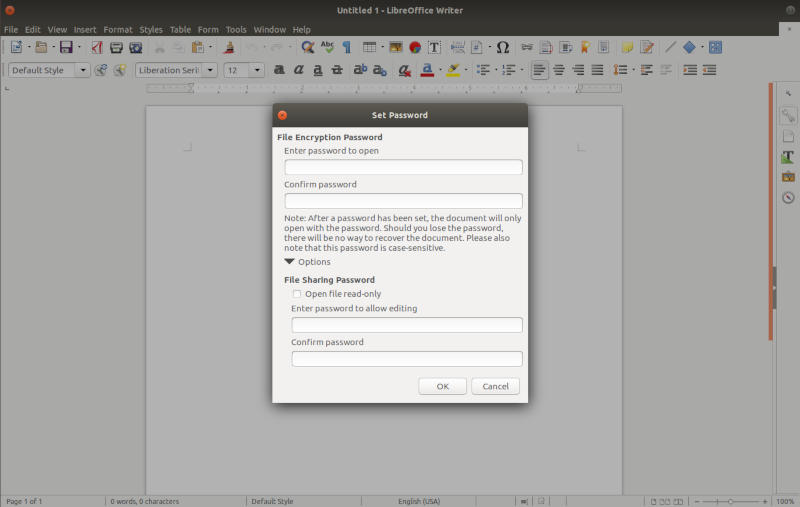Click Insert Comment sticky note icon
The image size is (800, 507).
[628, 47]
